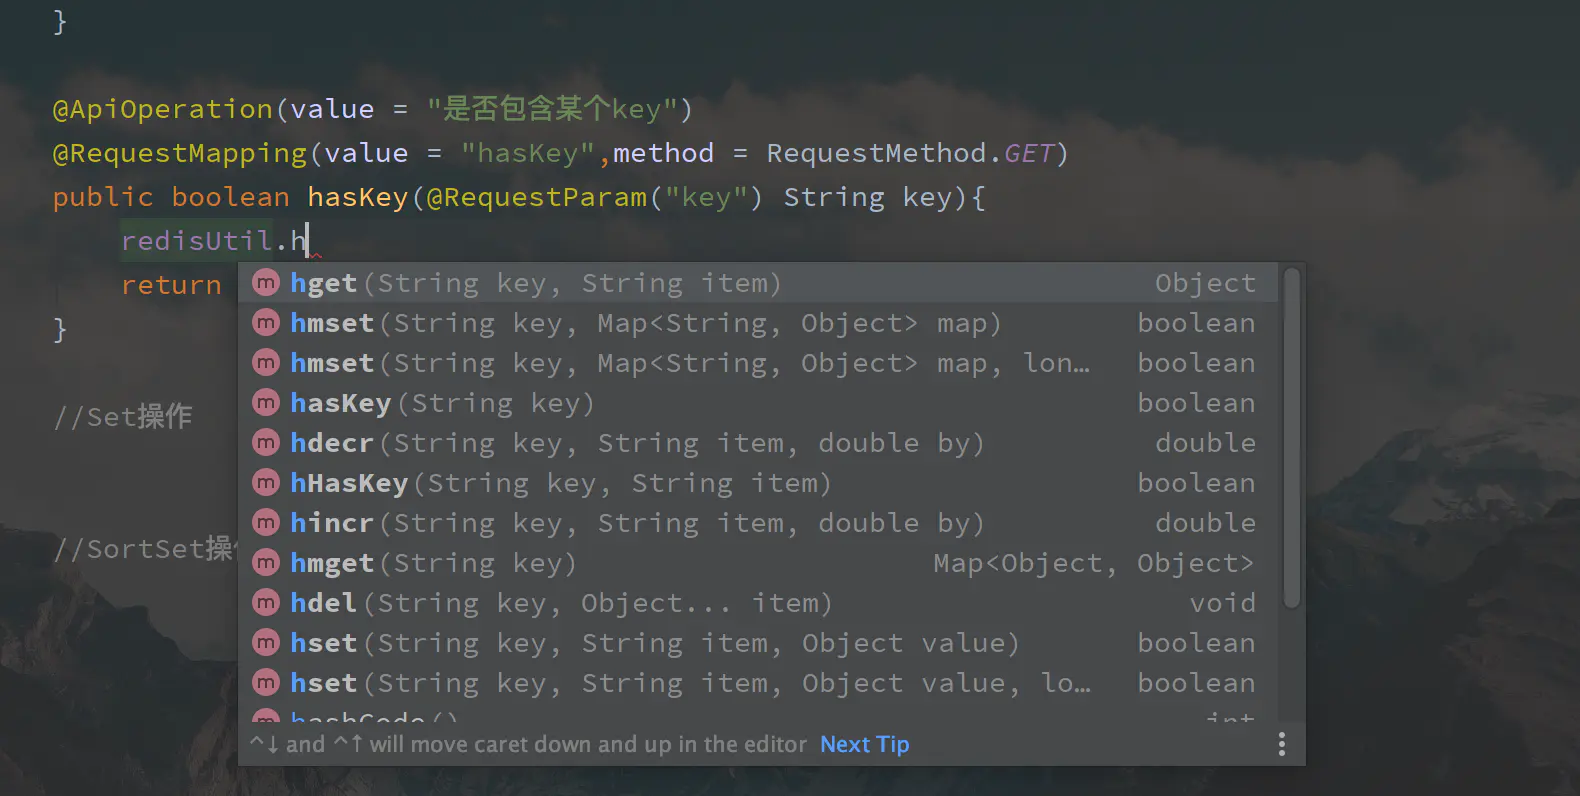Pick hset(String key, String item, Object value)
The height and width of the screenshot is (796, 1580).
pos(654,643)
